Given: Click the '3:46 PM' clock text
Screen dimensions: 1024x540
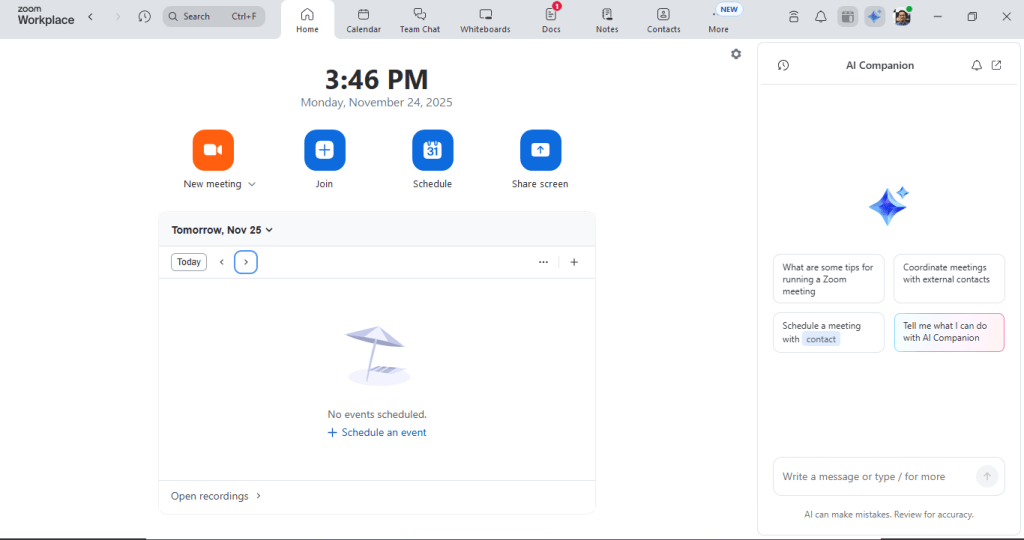Looking at the screenshot, I should (x=377, y=80).
